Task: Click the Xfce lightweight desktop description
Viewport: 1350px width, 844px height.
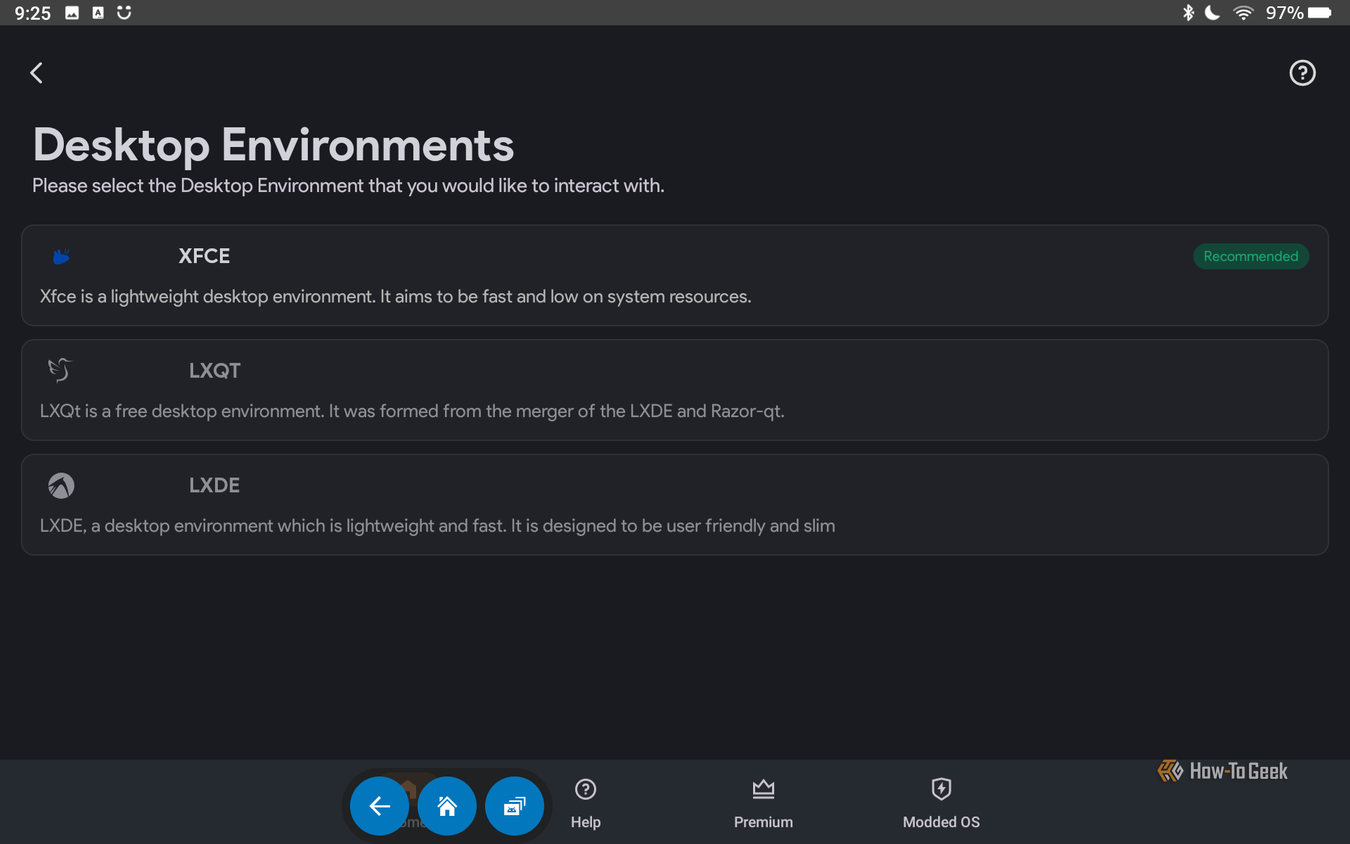Action: tap(395, 297)
